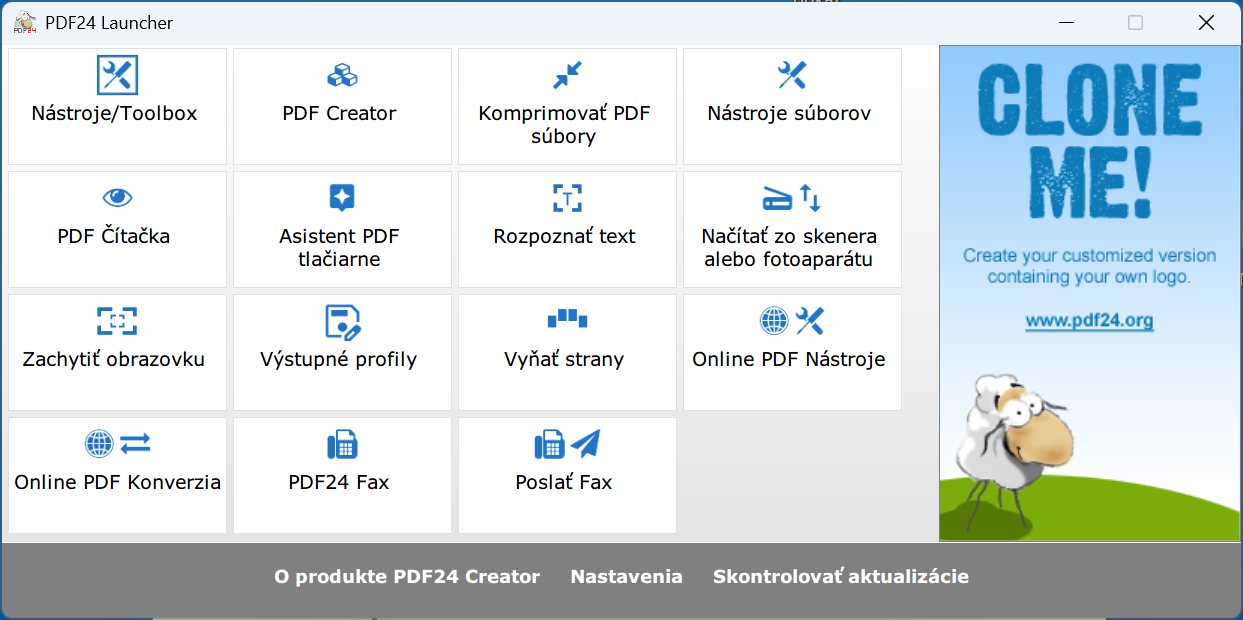Follow the www.pdf24.org link
The image size is (1243, 620).
pos(1089,321)
